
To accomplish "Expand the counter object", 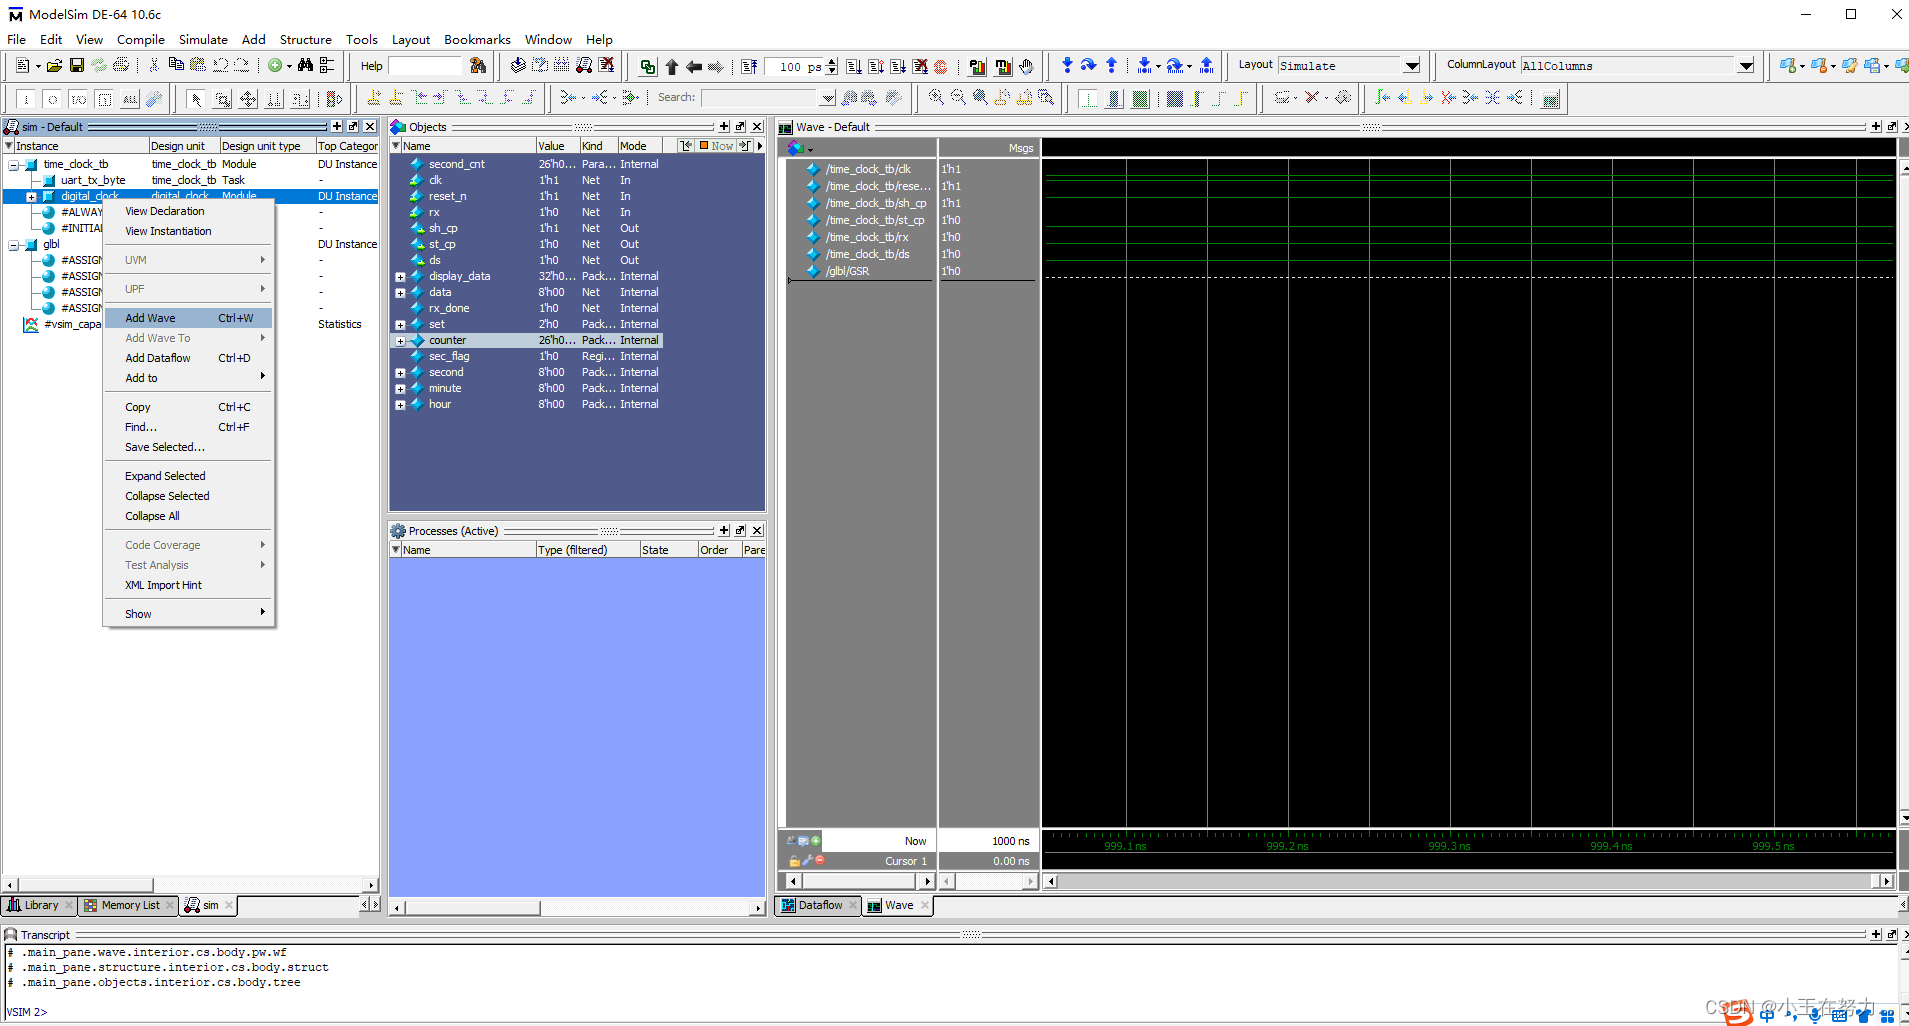I will click(x=400, y=341).
